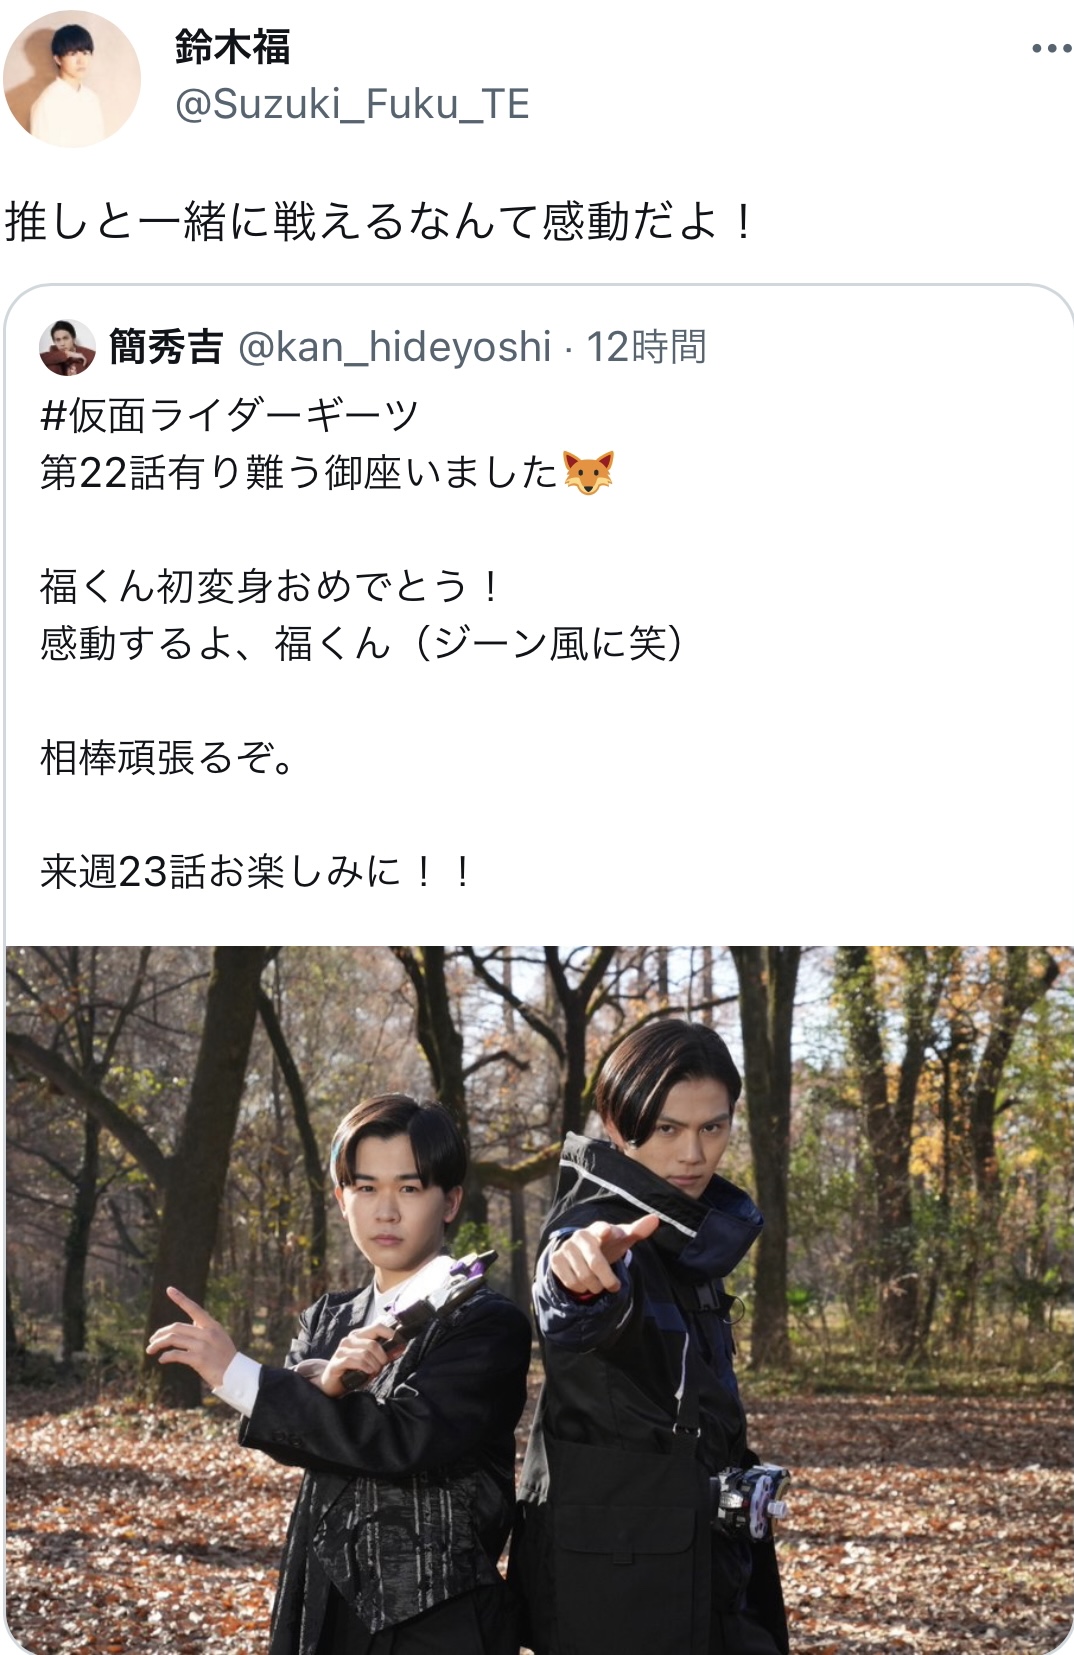
Task: Click the line 相棒頑張るぞ。
Action: point(168,757)
